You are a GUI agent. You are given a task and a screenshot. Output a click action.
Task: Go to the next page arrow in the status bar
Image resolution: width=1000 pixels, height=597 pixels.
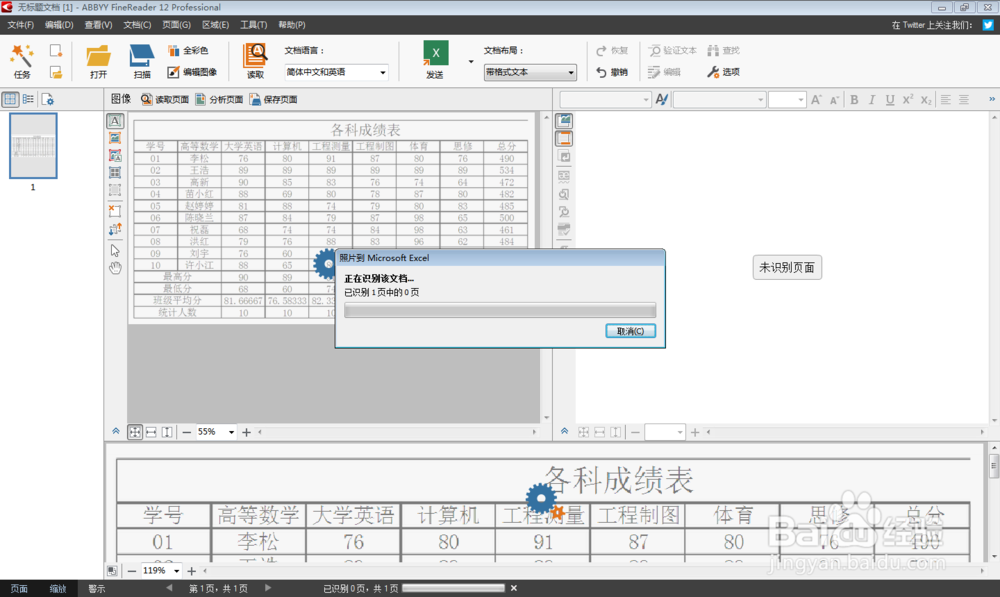(x=267, y=588)
